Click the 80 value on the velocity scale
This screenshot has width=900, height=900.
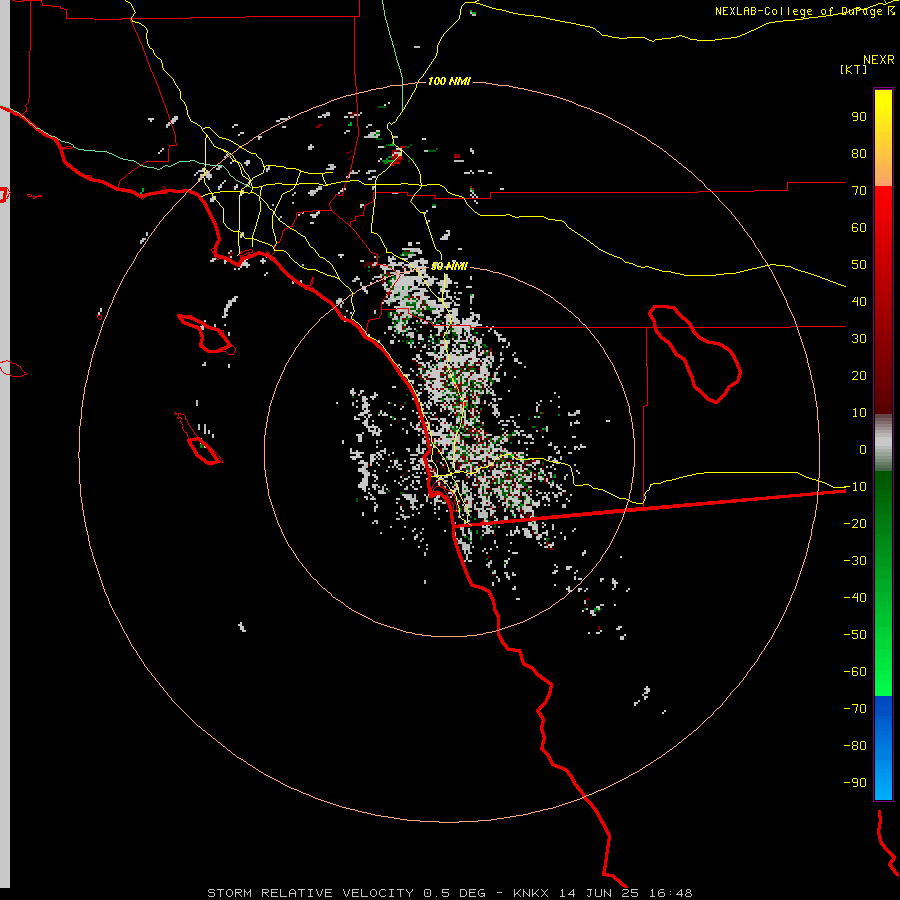(x=859, y=153)
